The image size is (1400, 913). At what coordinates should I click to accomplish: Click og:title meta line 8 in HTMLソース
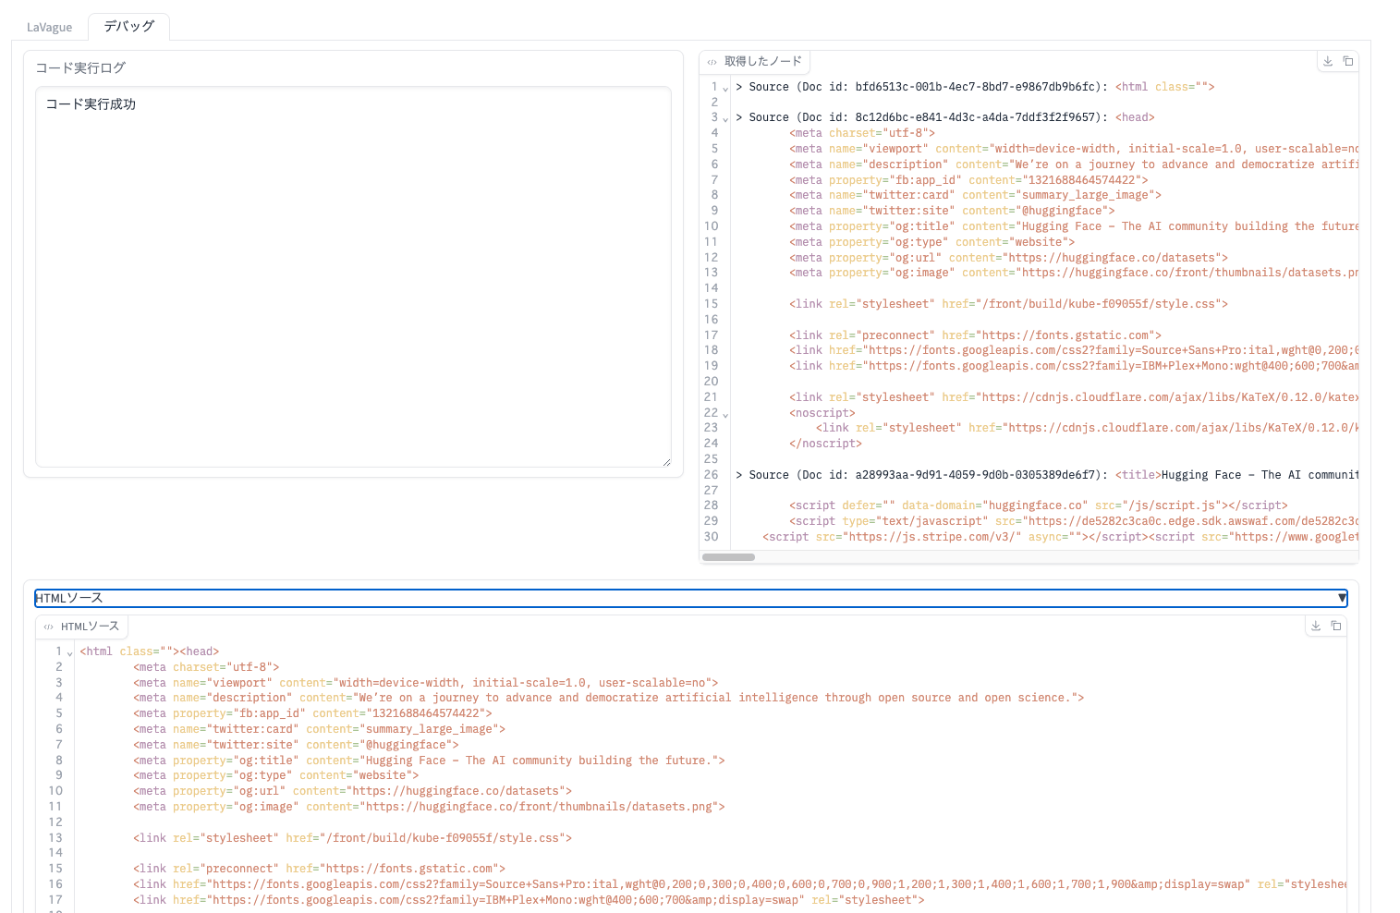[x=429, y=761]
